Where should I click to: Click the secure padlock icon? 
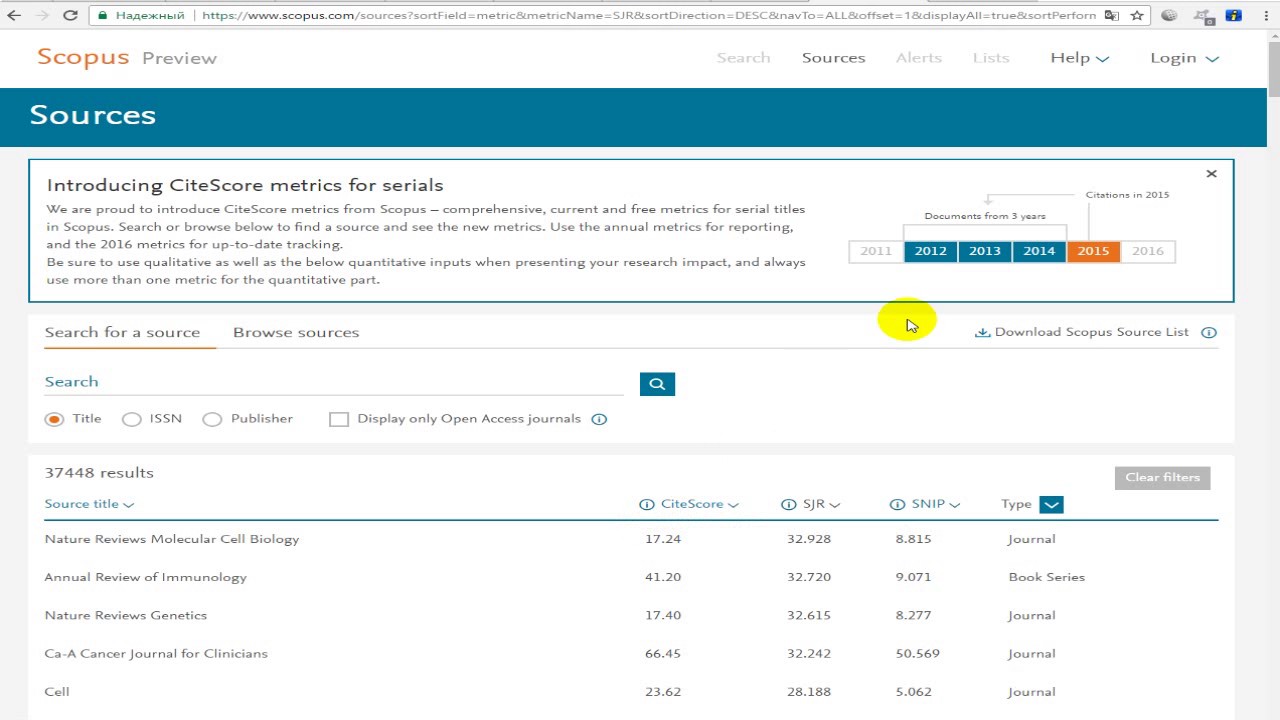point(103,15)
